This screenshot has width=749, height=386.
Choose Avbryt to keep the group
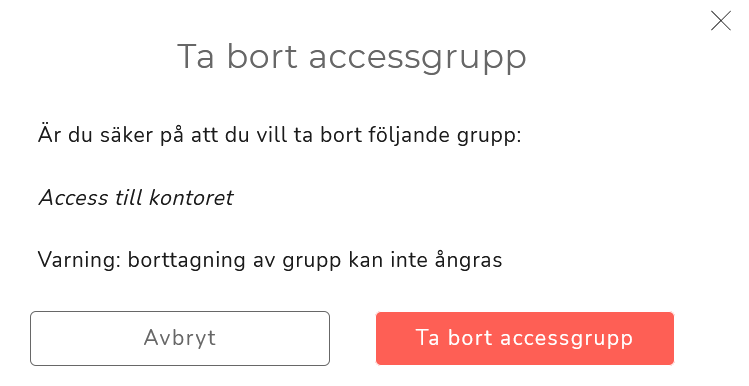[180, 338]
